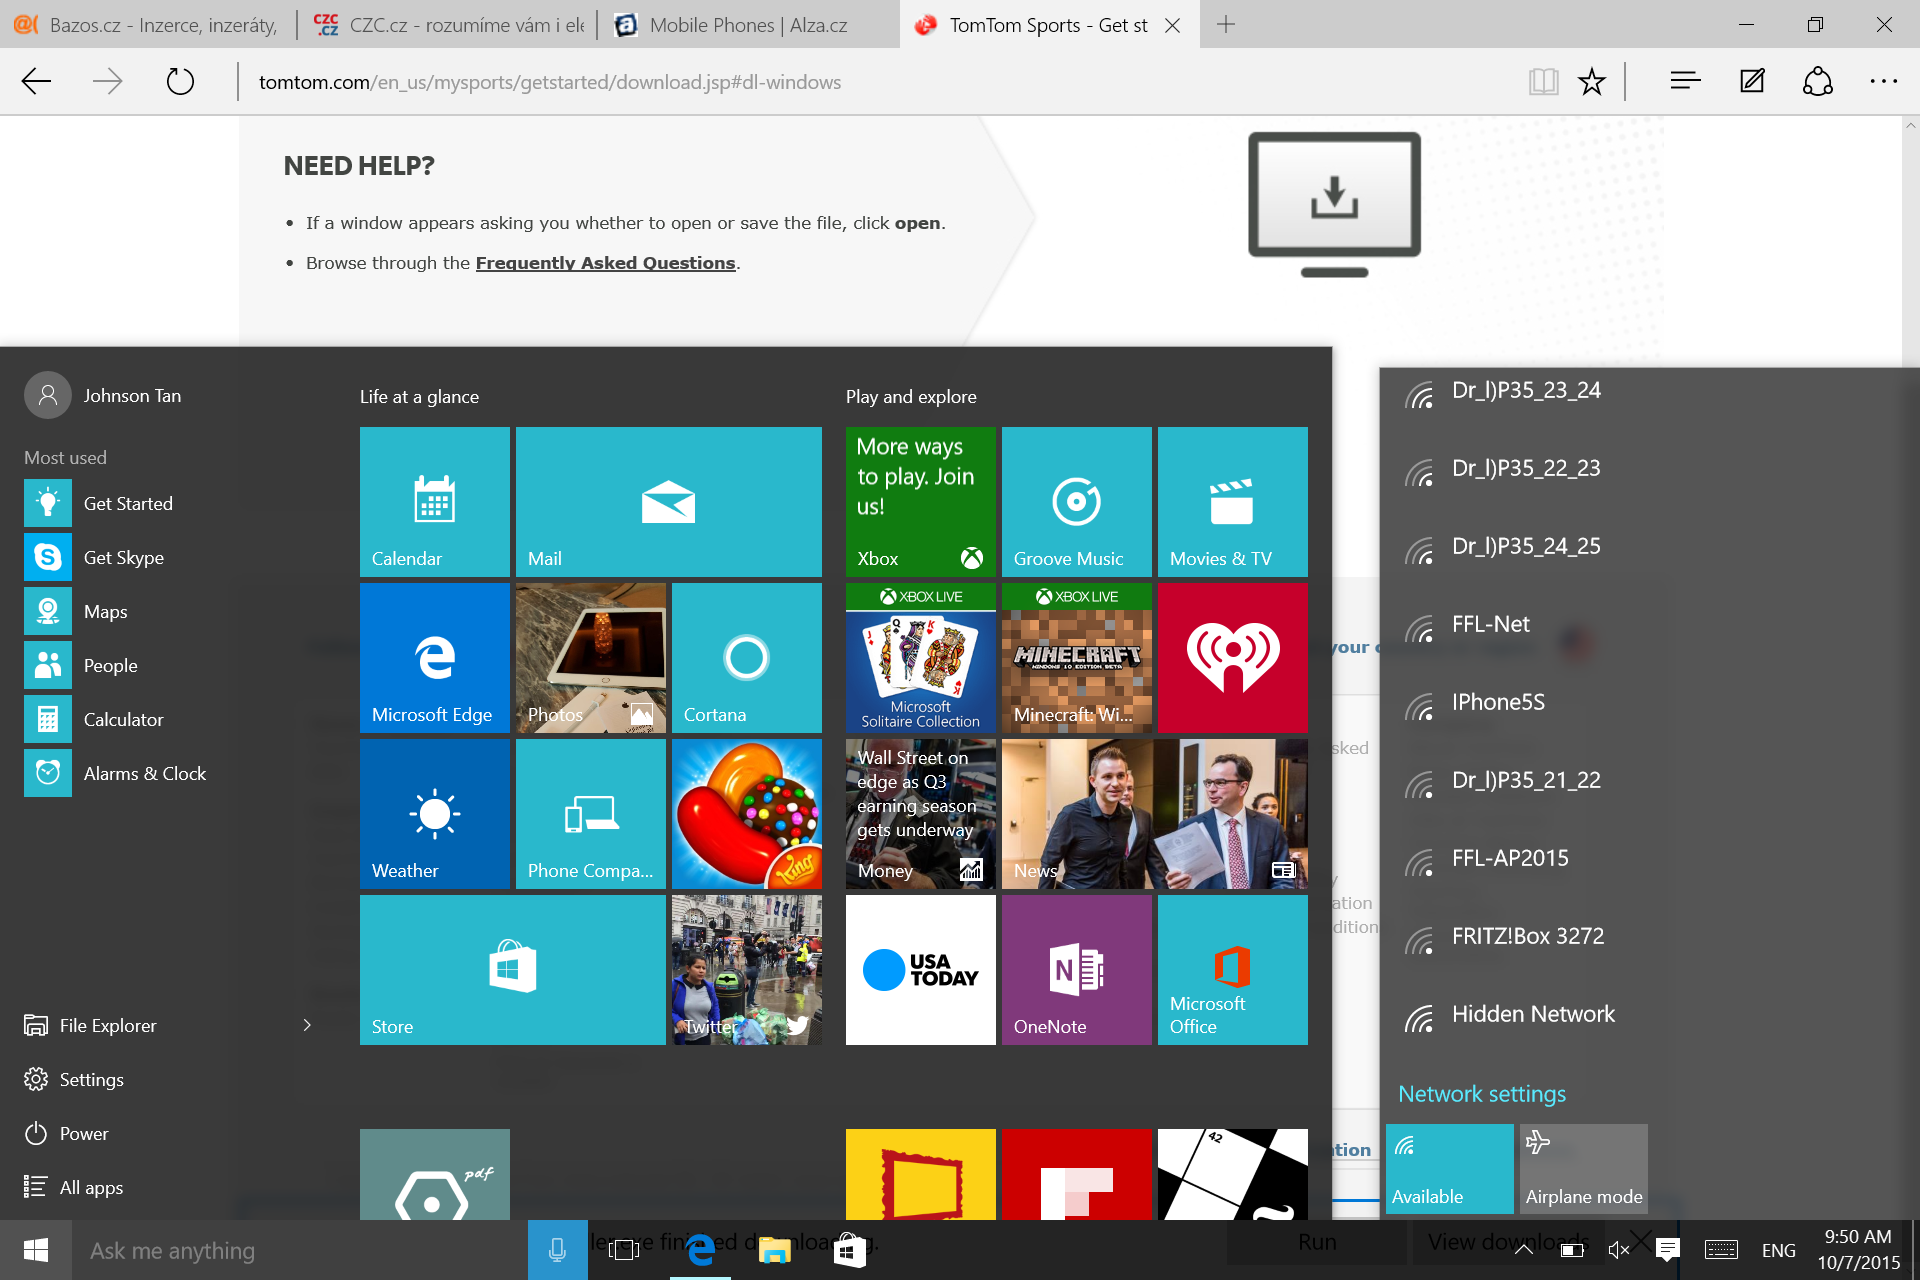Toggle the Wi-Fi Available quick action
Image resolution: width=1920 pixels, height=1280 pixels.
click(1449, 1168)
